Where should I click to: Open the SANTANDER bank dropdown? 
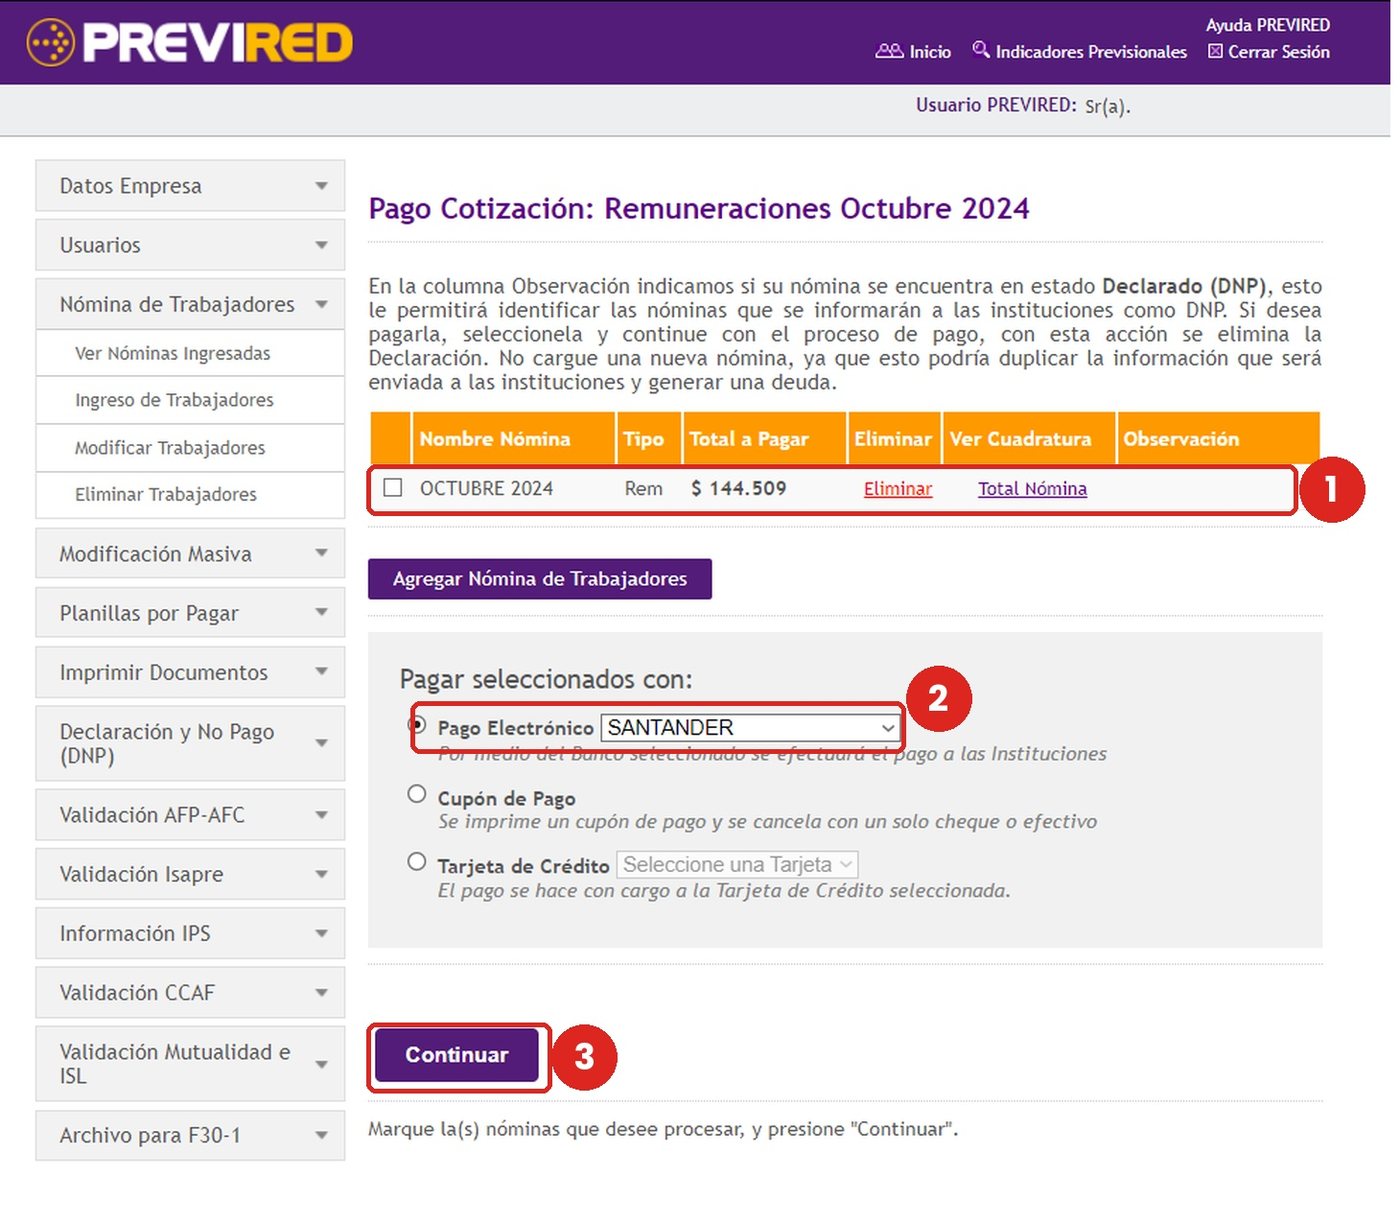(750, 728)
